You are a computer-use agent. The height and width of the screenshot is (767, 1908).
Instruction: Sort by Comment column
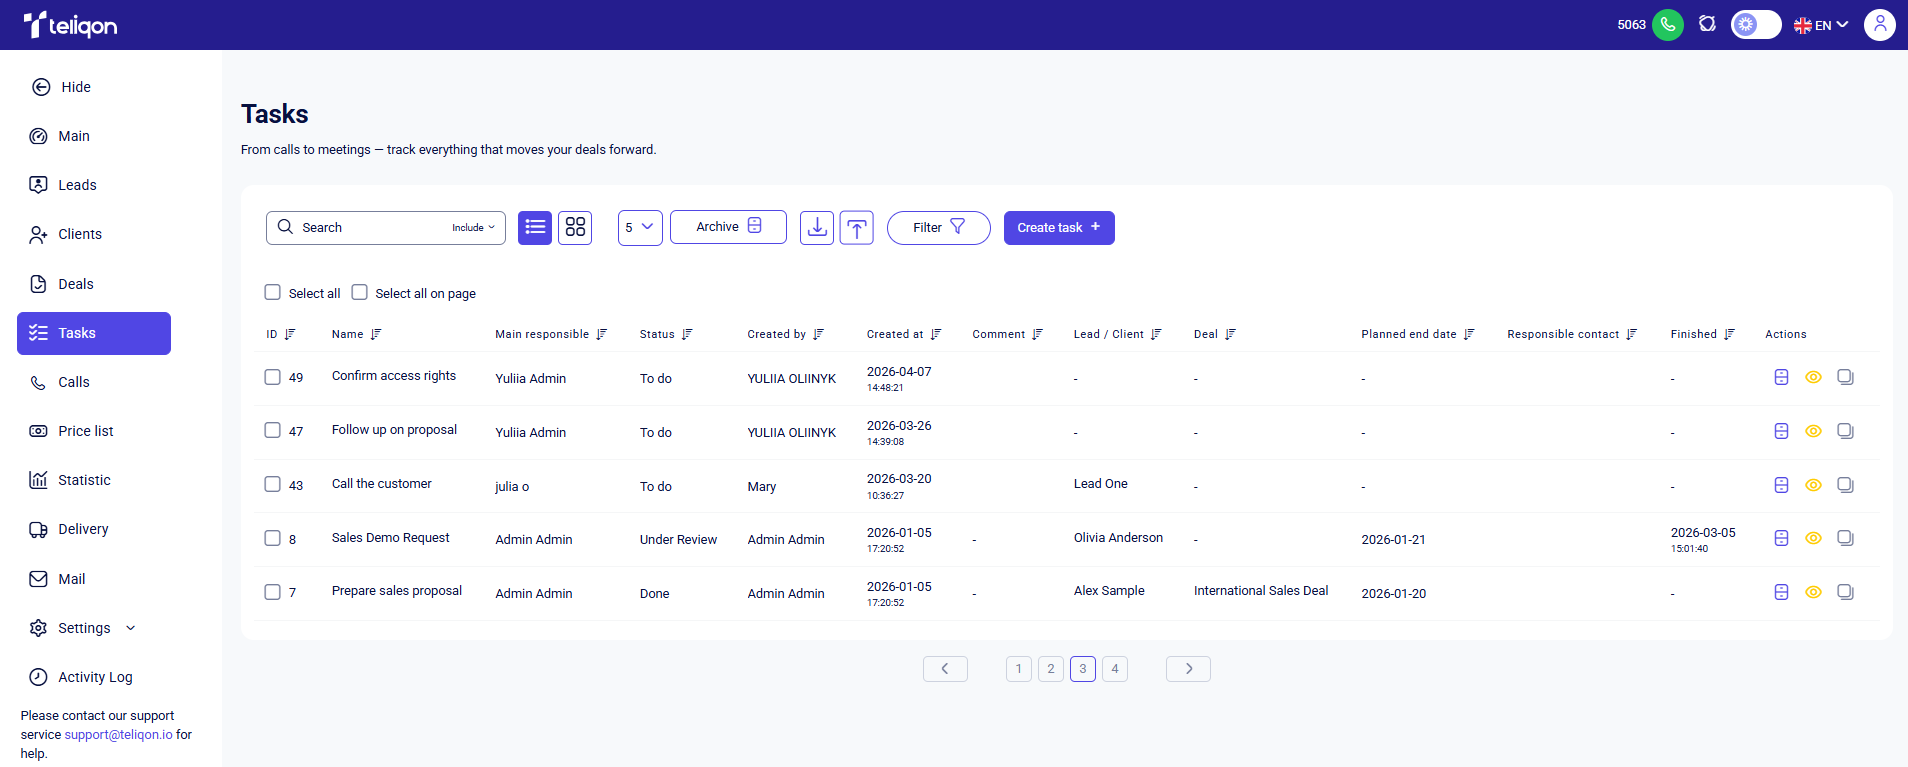click(1038, 334)
